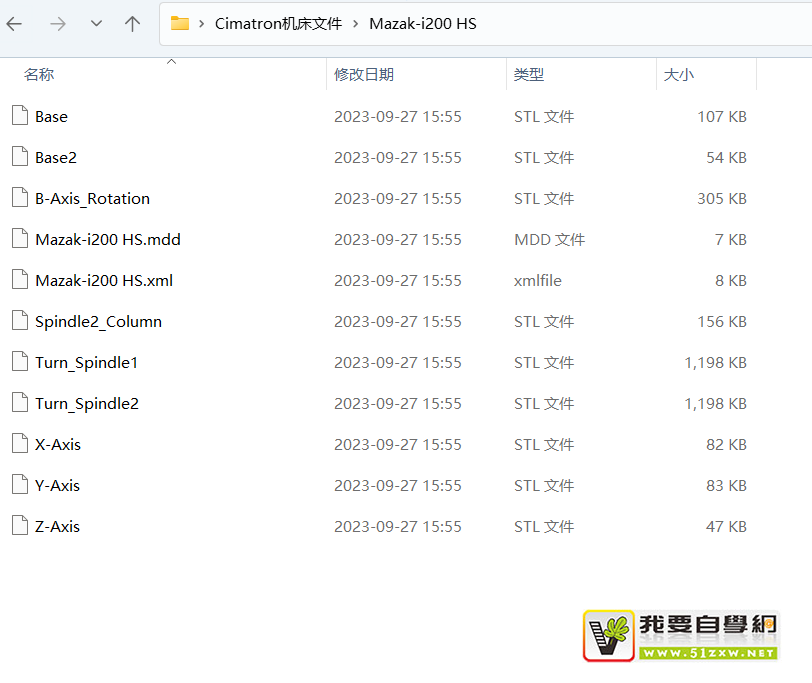Sort files by 修改日期 column
Screen dimensions: 812x683
pyautogui.click(x=364, y=75)
